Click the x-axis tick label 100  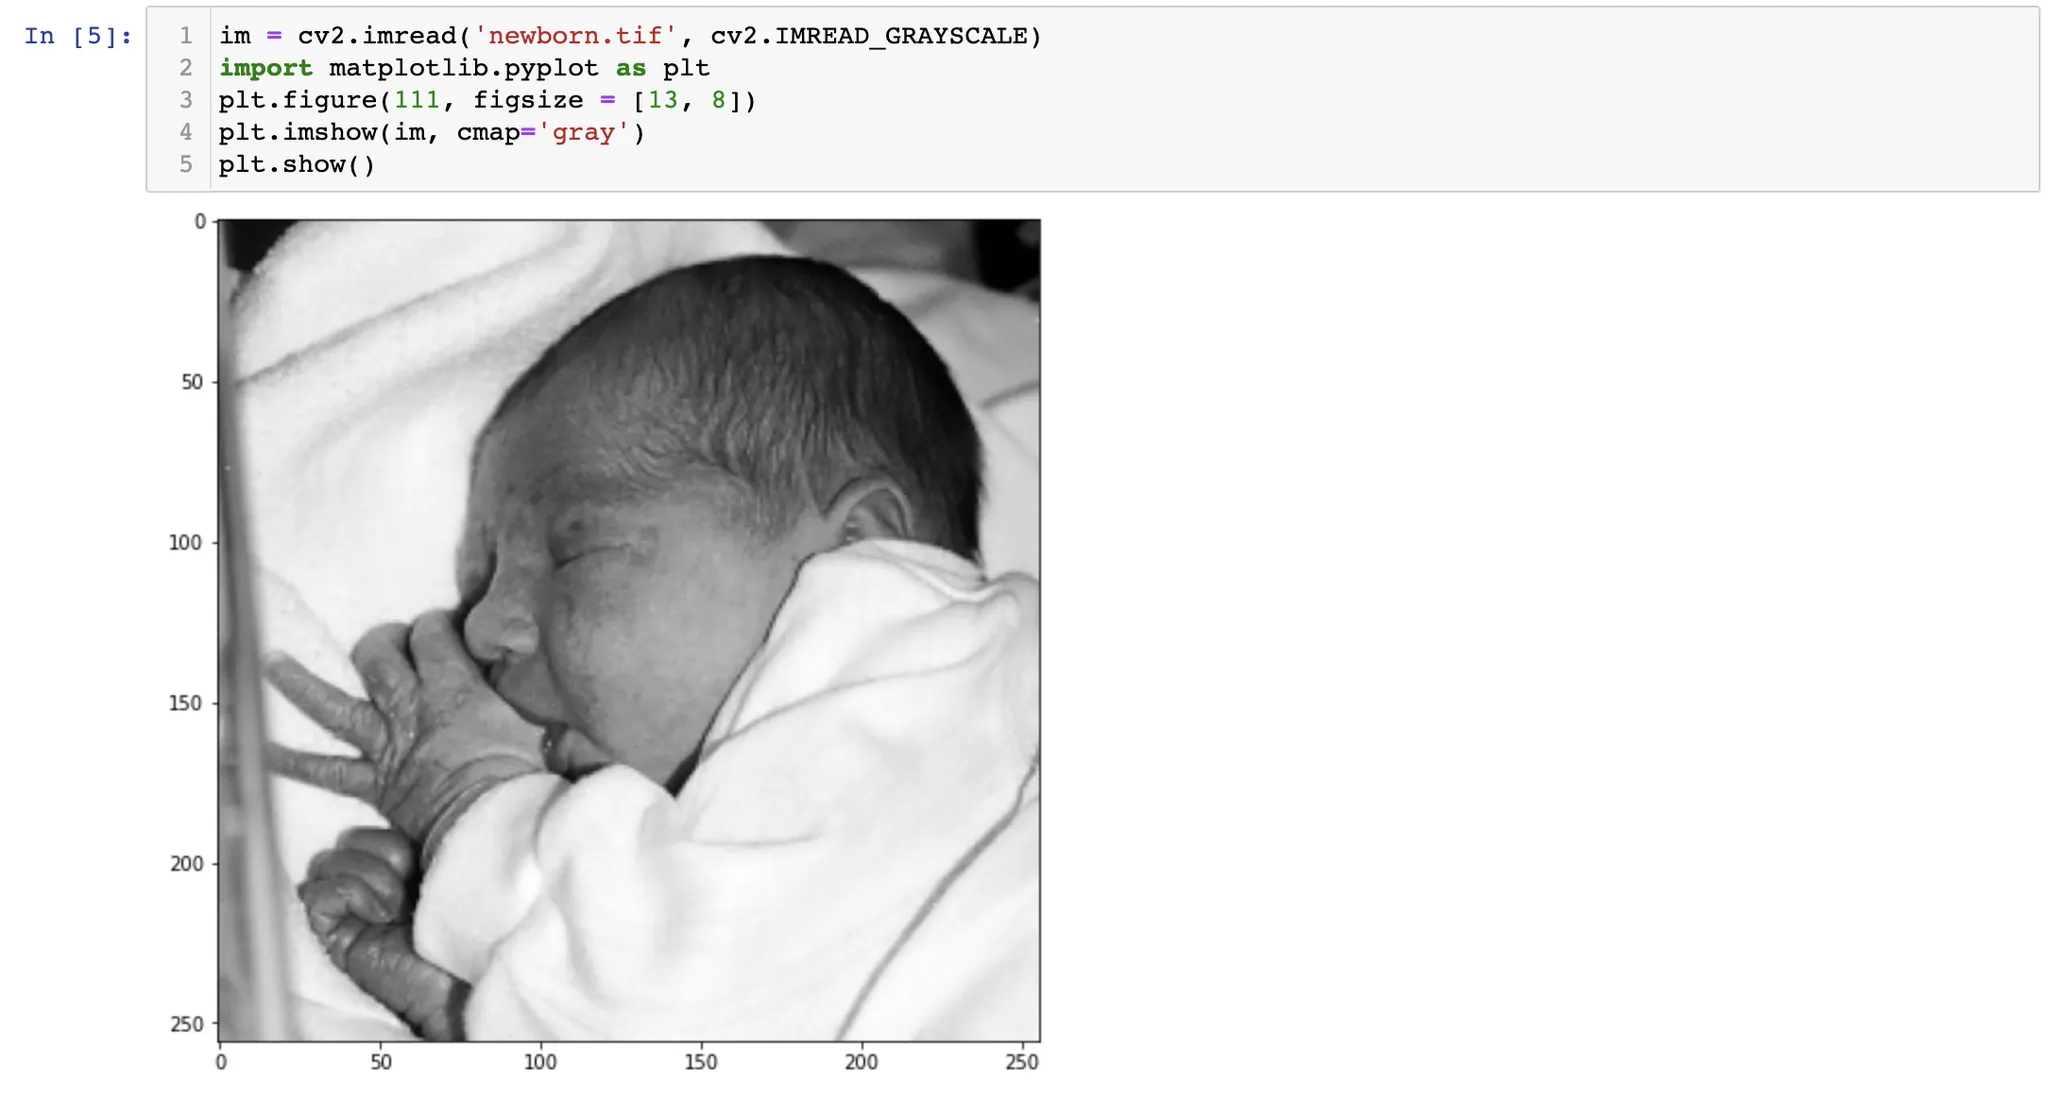tap(540, 1062)
